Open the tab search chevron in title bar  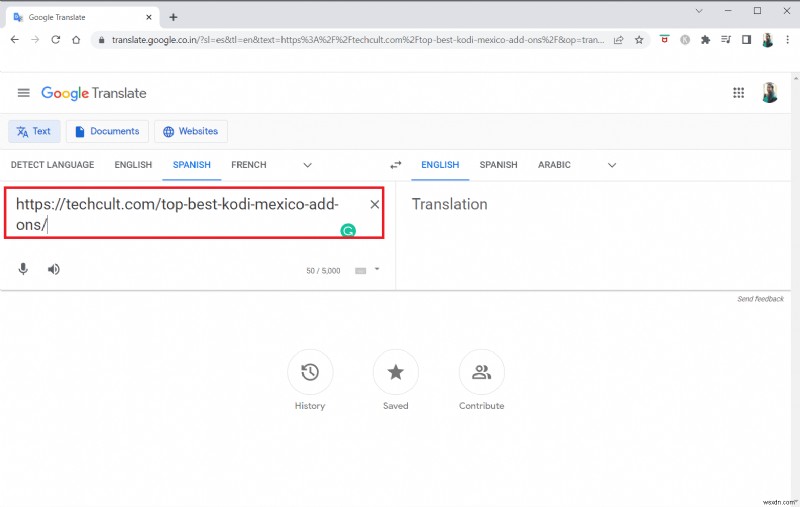pos(699,11)
